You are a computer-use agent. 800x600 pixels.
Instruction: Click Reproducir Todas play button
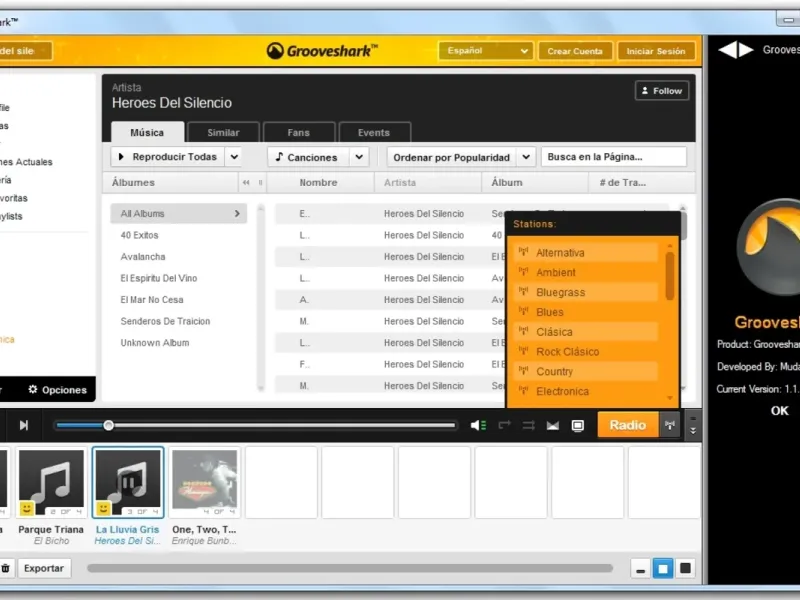click(168, 157)
